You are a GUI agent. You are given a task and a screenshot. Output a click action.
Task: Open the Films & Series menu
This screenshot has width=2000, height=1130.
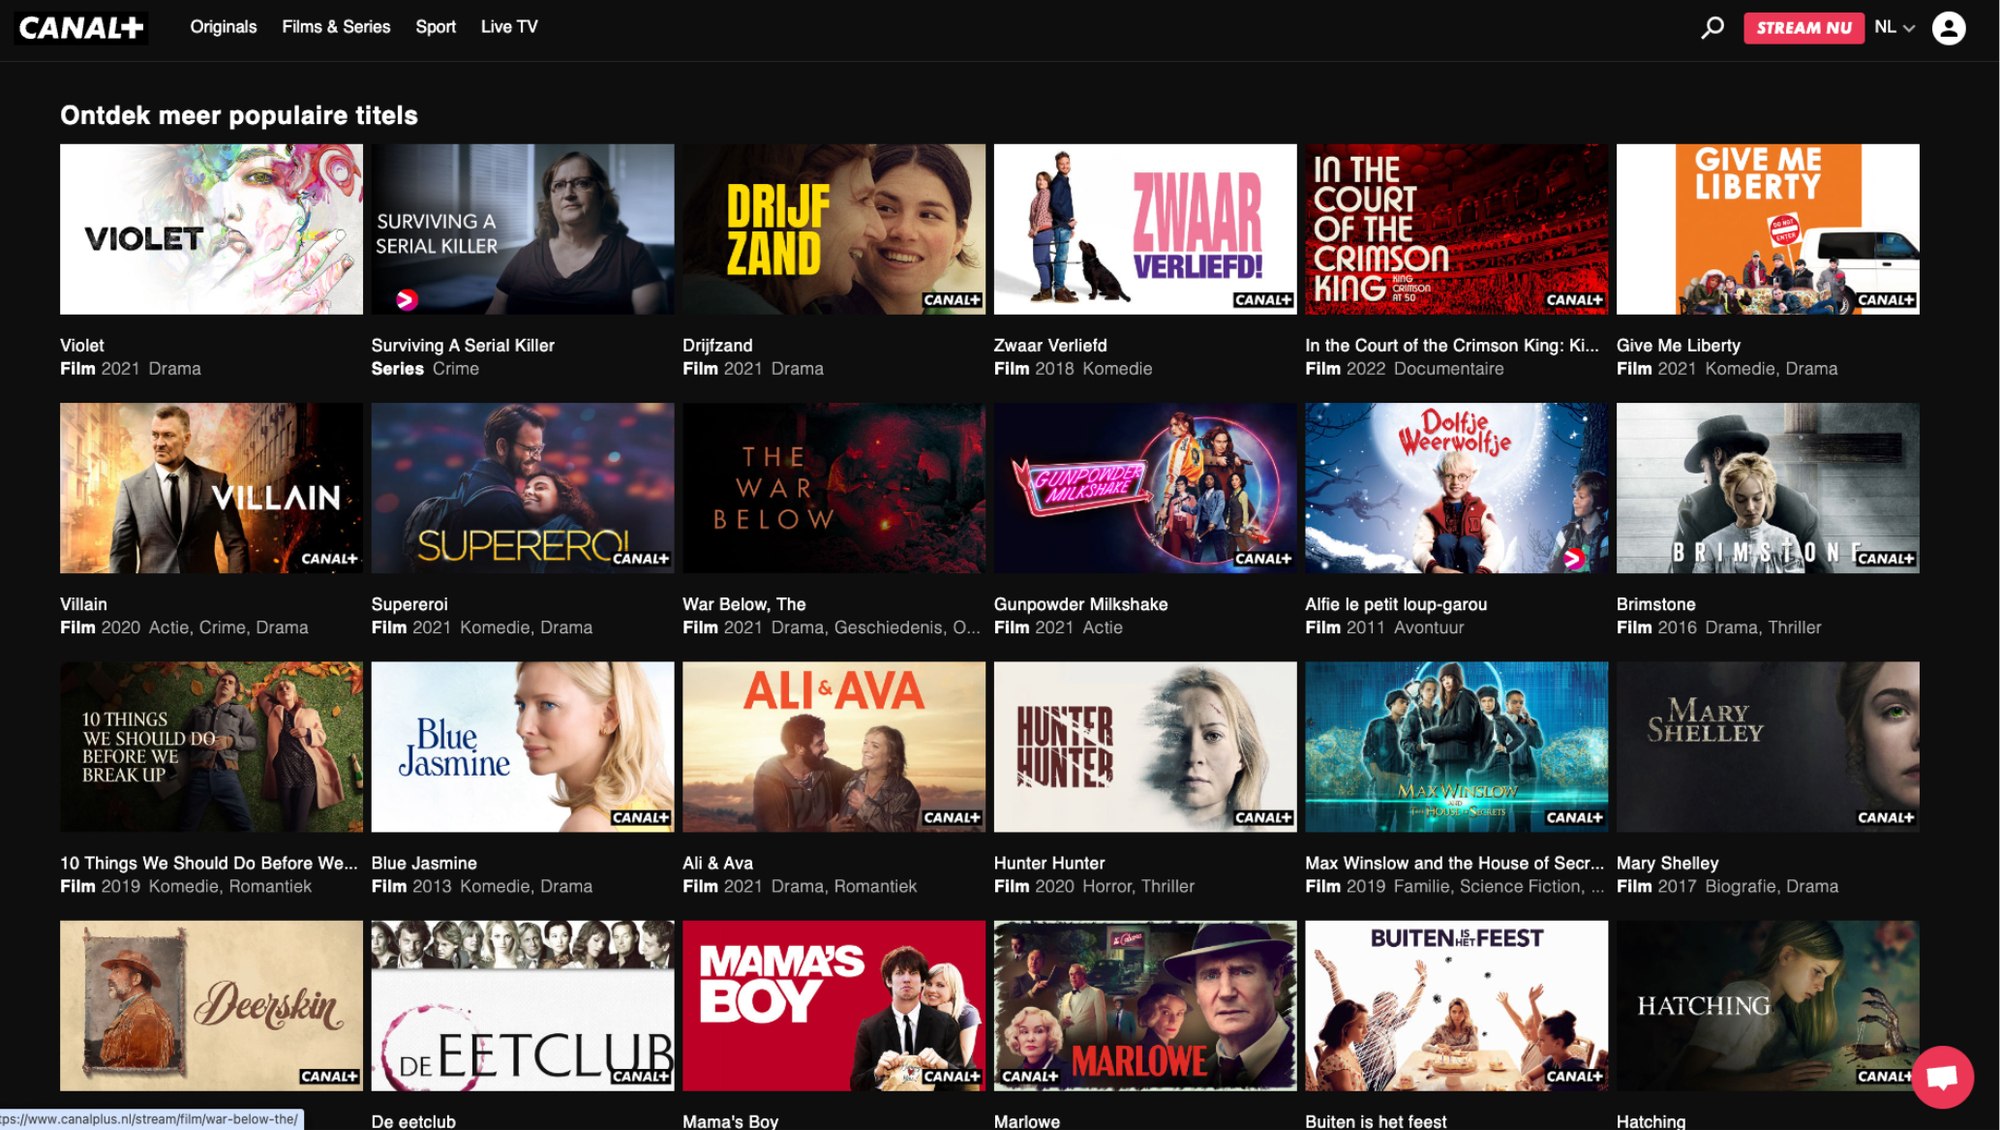click(x=336, y=27)
